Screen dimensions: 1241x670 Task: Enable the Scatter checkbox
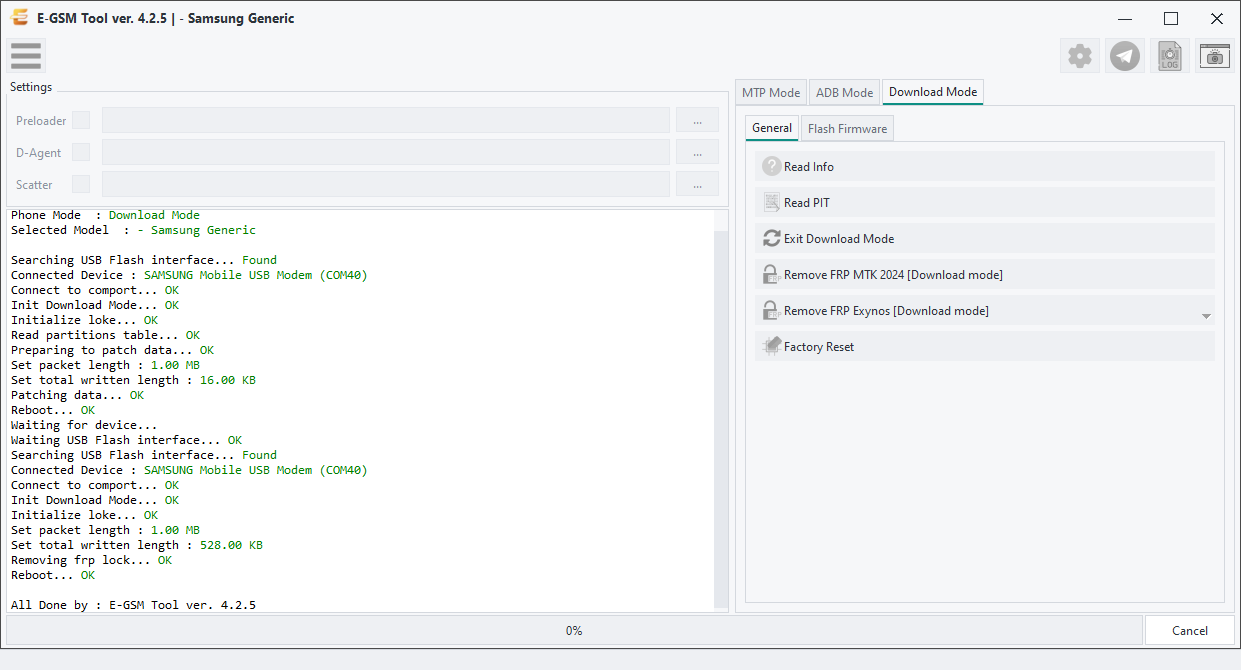(x=81, y=184)
